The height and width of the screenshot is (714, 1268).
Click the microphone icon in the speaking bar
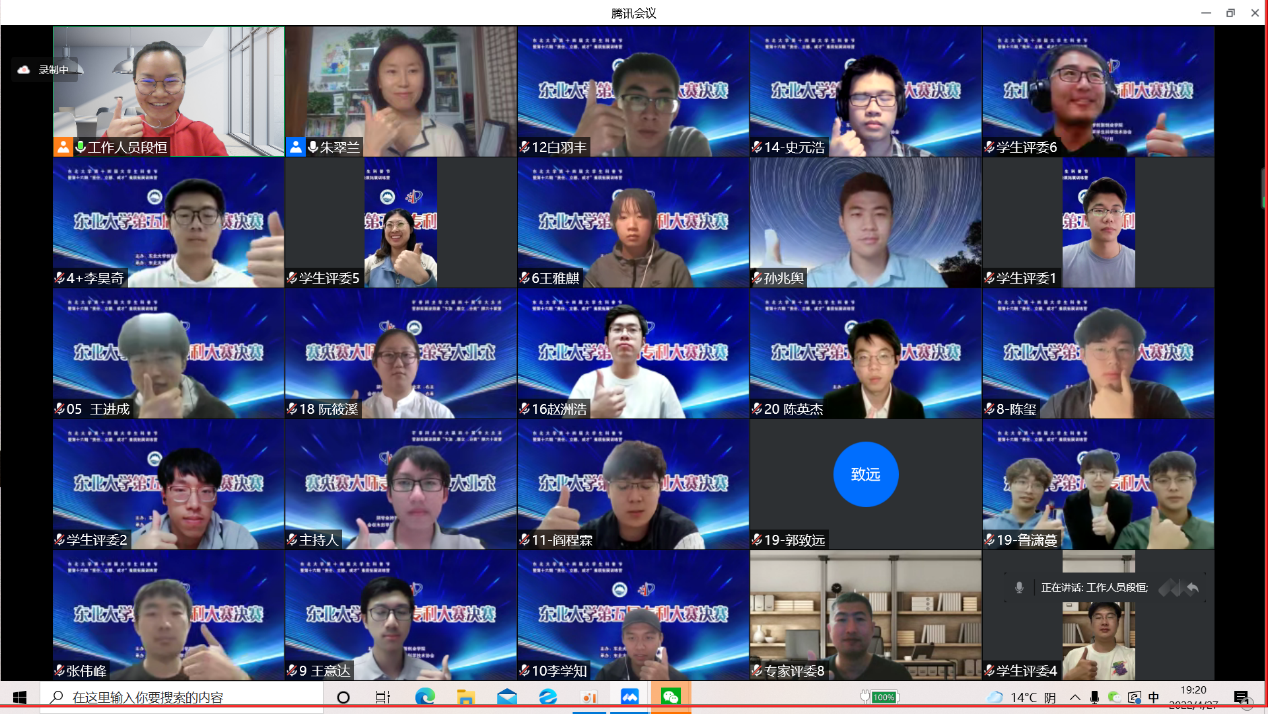[x=1019, y=588]
